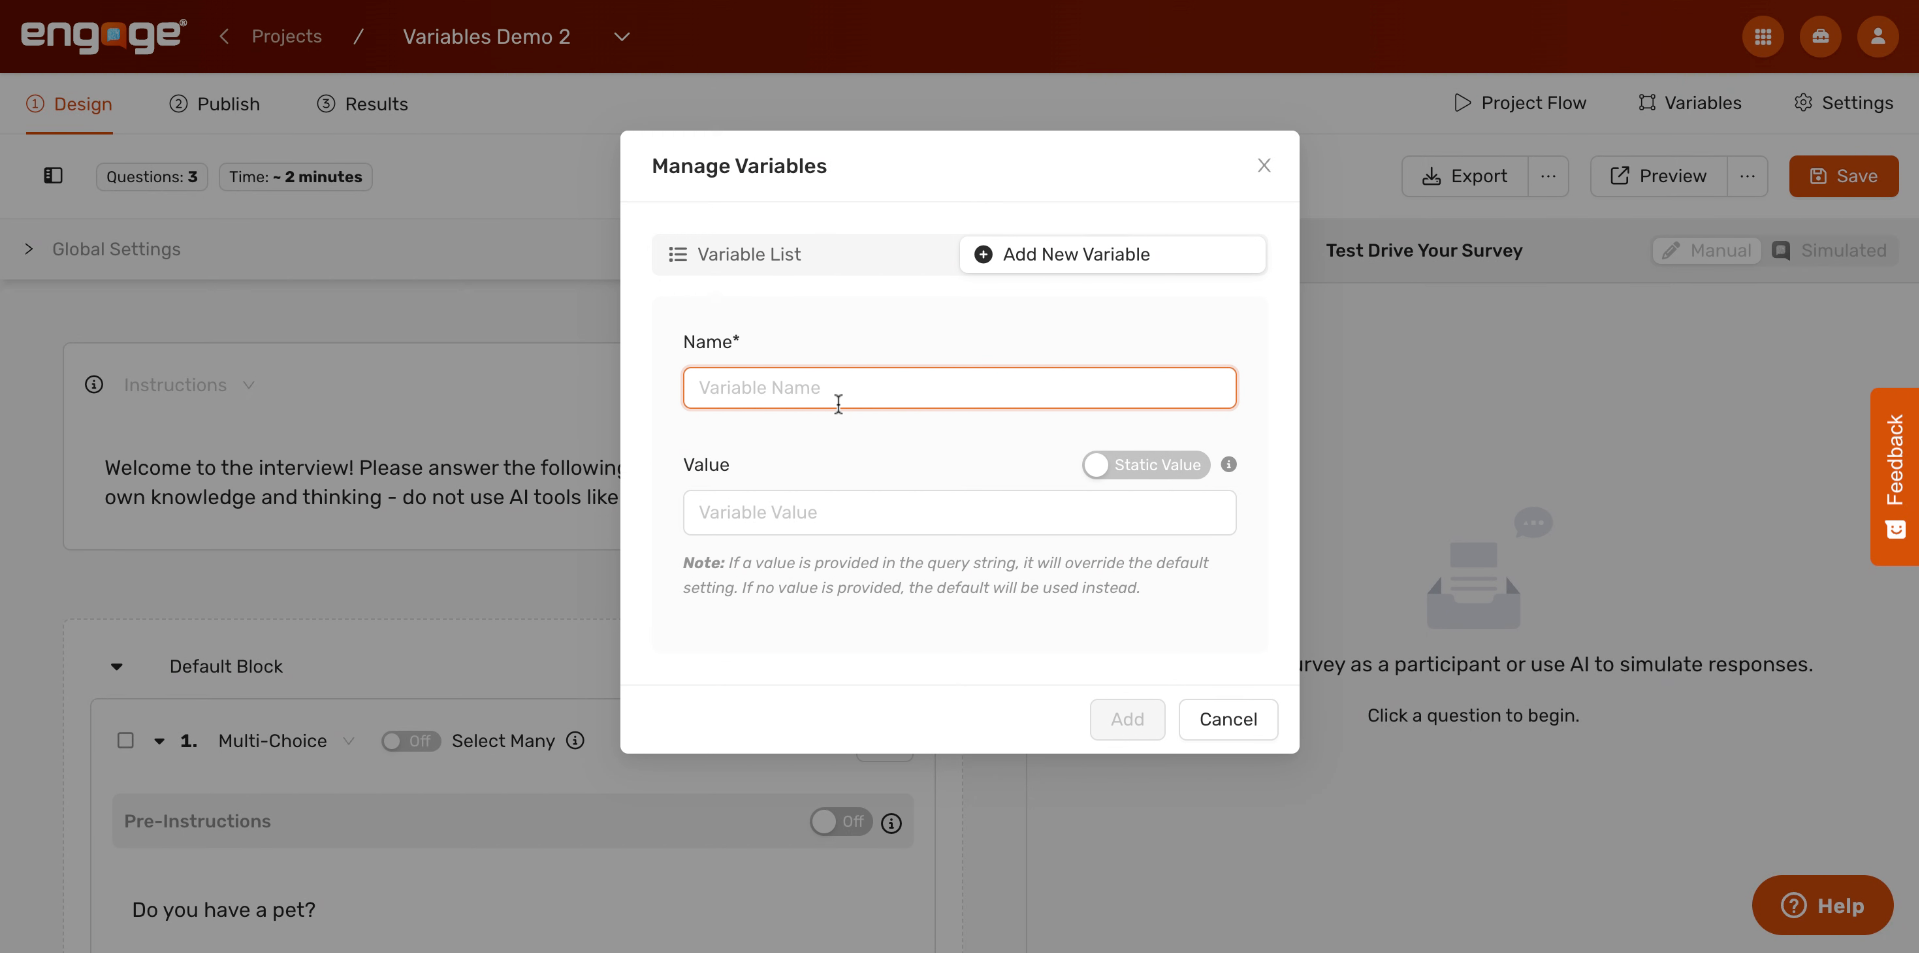Go to the Projects breadcrumb link

pos(287,36)
